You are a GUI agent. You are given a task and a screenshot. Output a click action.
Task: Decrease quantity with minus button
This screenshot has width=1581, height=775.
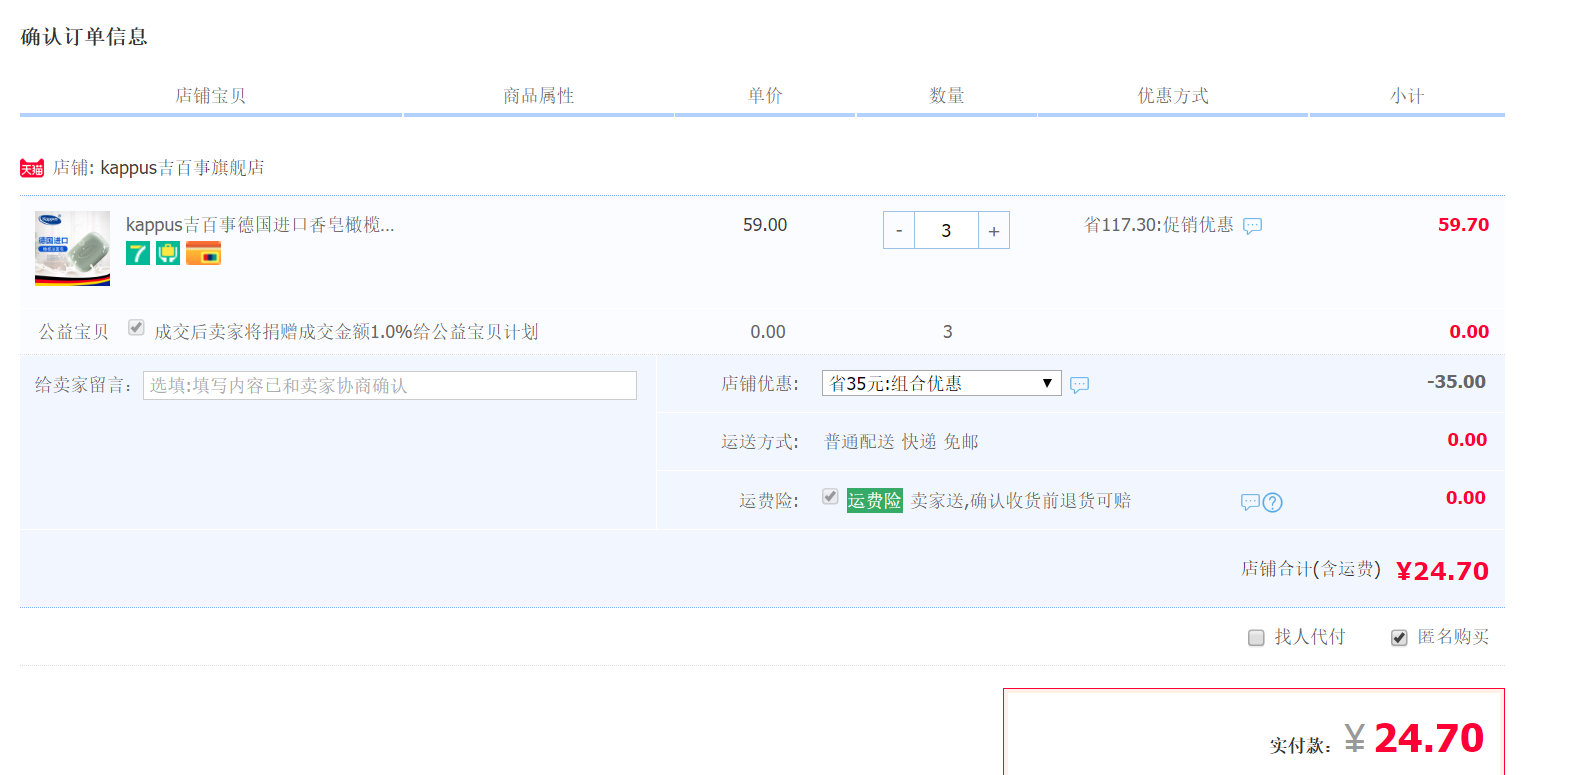pyautogui.click(x=899, y=231)
